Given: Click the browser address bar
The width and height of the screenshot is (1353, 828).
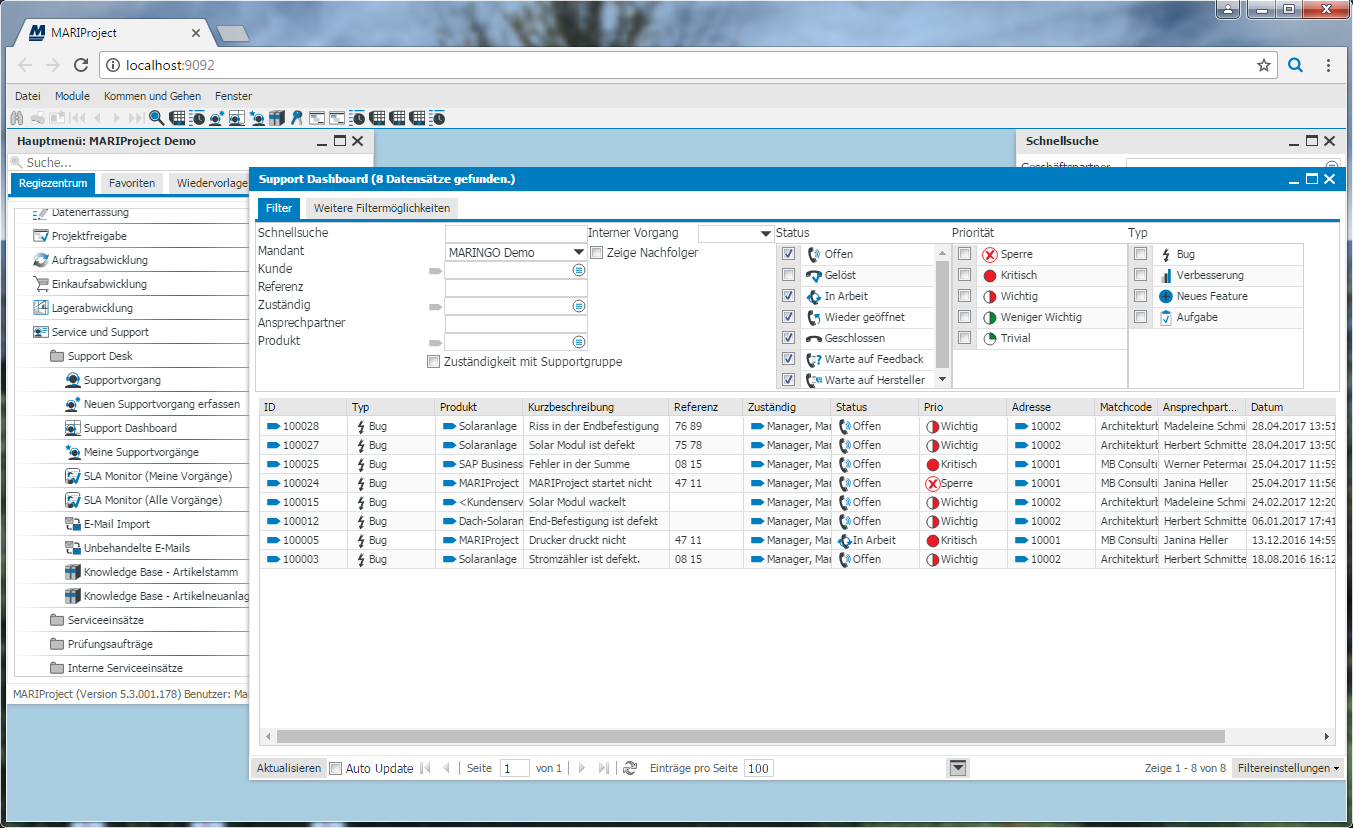Looking at the screenshot, I should (687, 65).
